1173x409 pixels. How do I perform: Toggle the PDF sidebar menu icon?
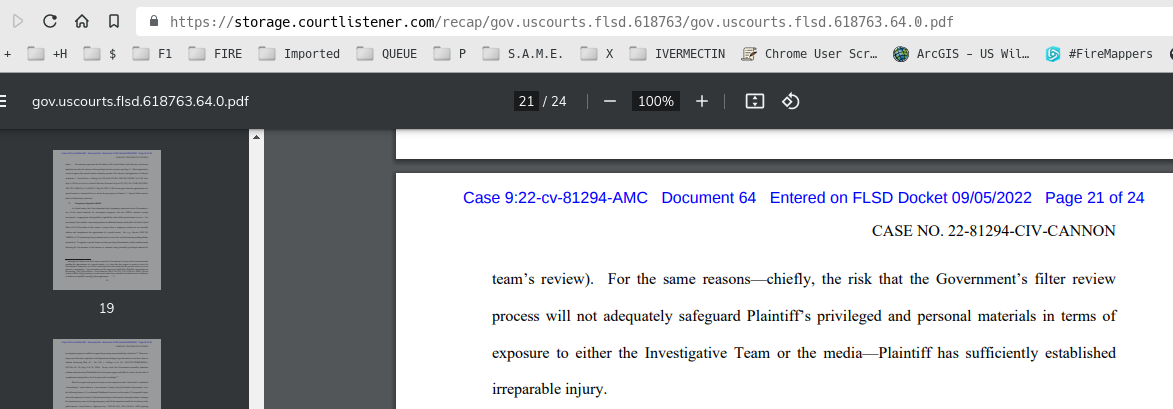[4, 101]
